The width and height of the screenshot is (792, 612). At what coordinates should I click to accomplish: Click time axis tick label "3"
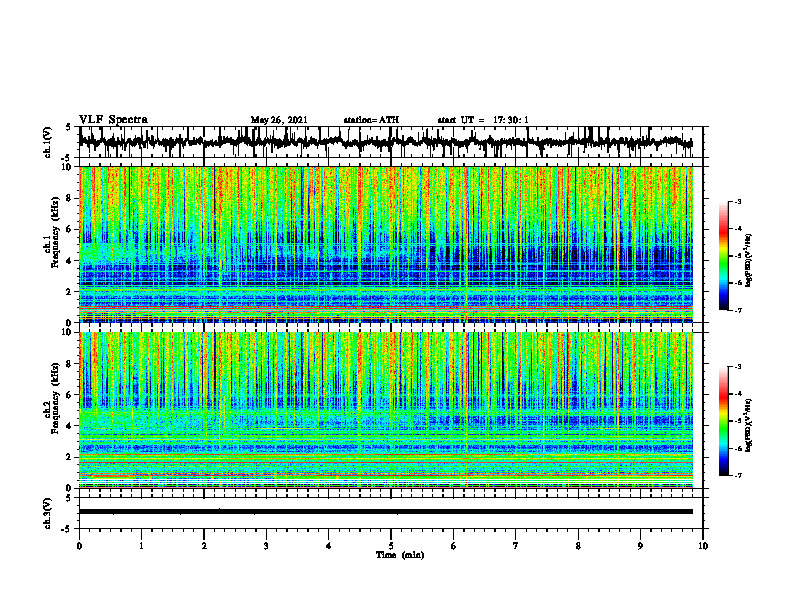click(x=266, y=546)
